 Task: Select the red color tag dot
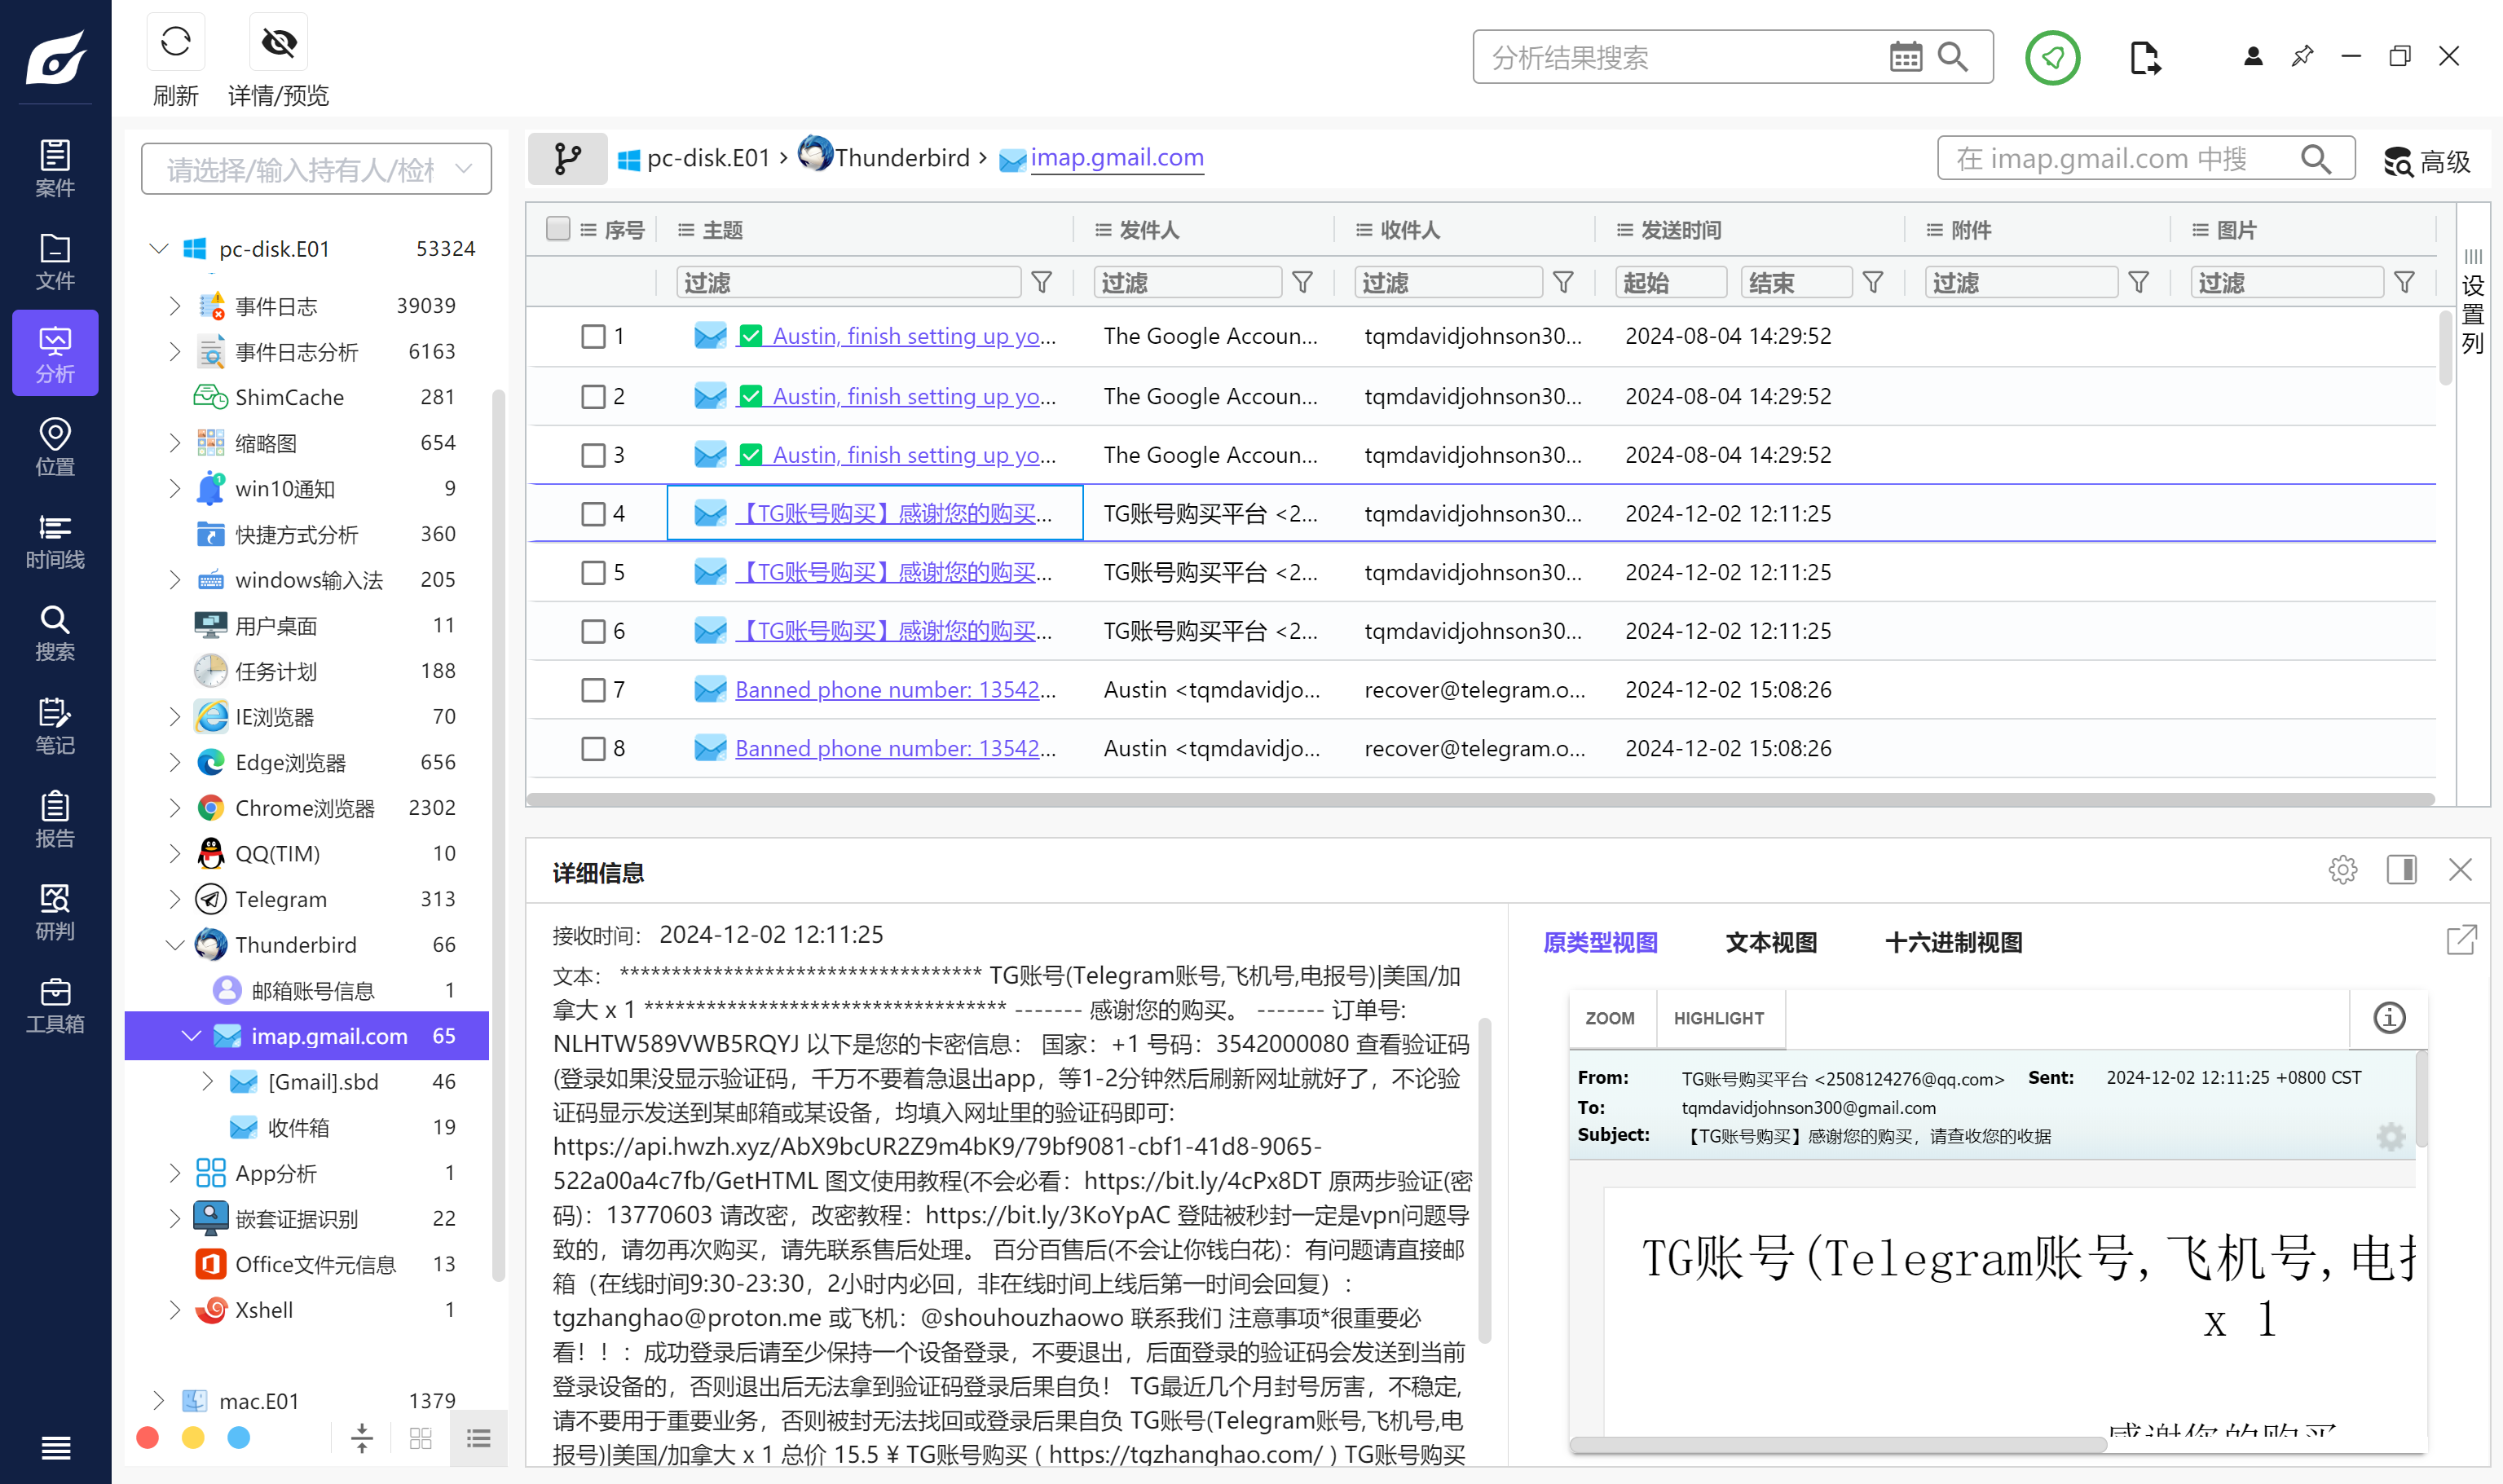147,1437
